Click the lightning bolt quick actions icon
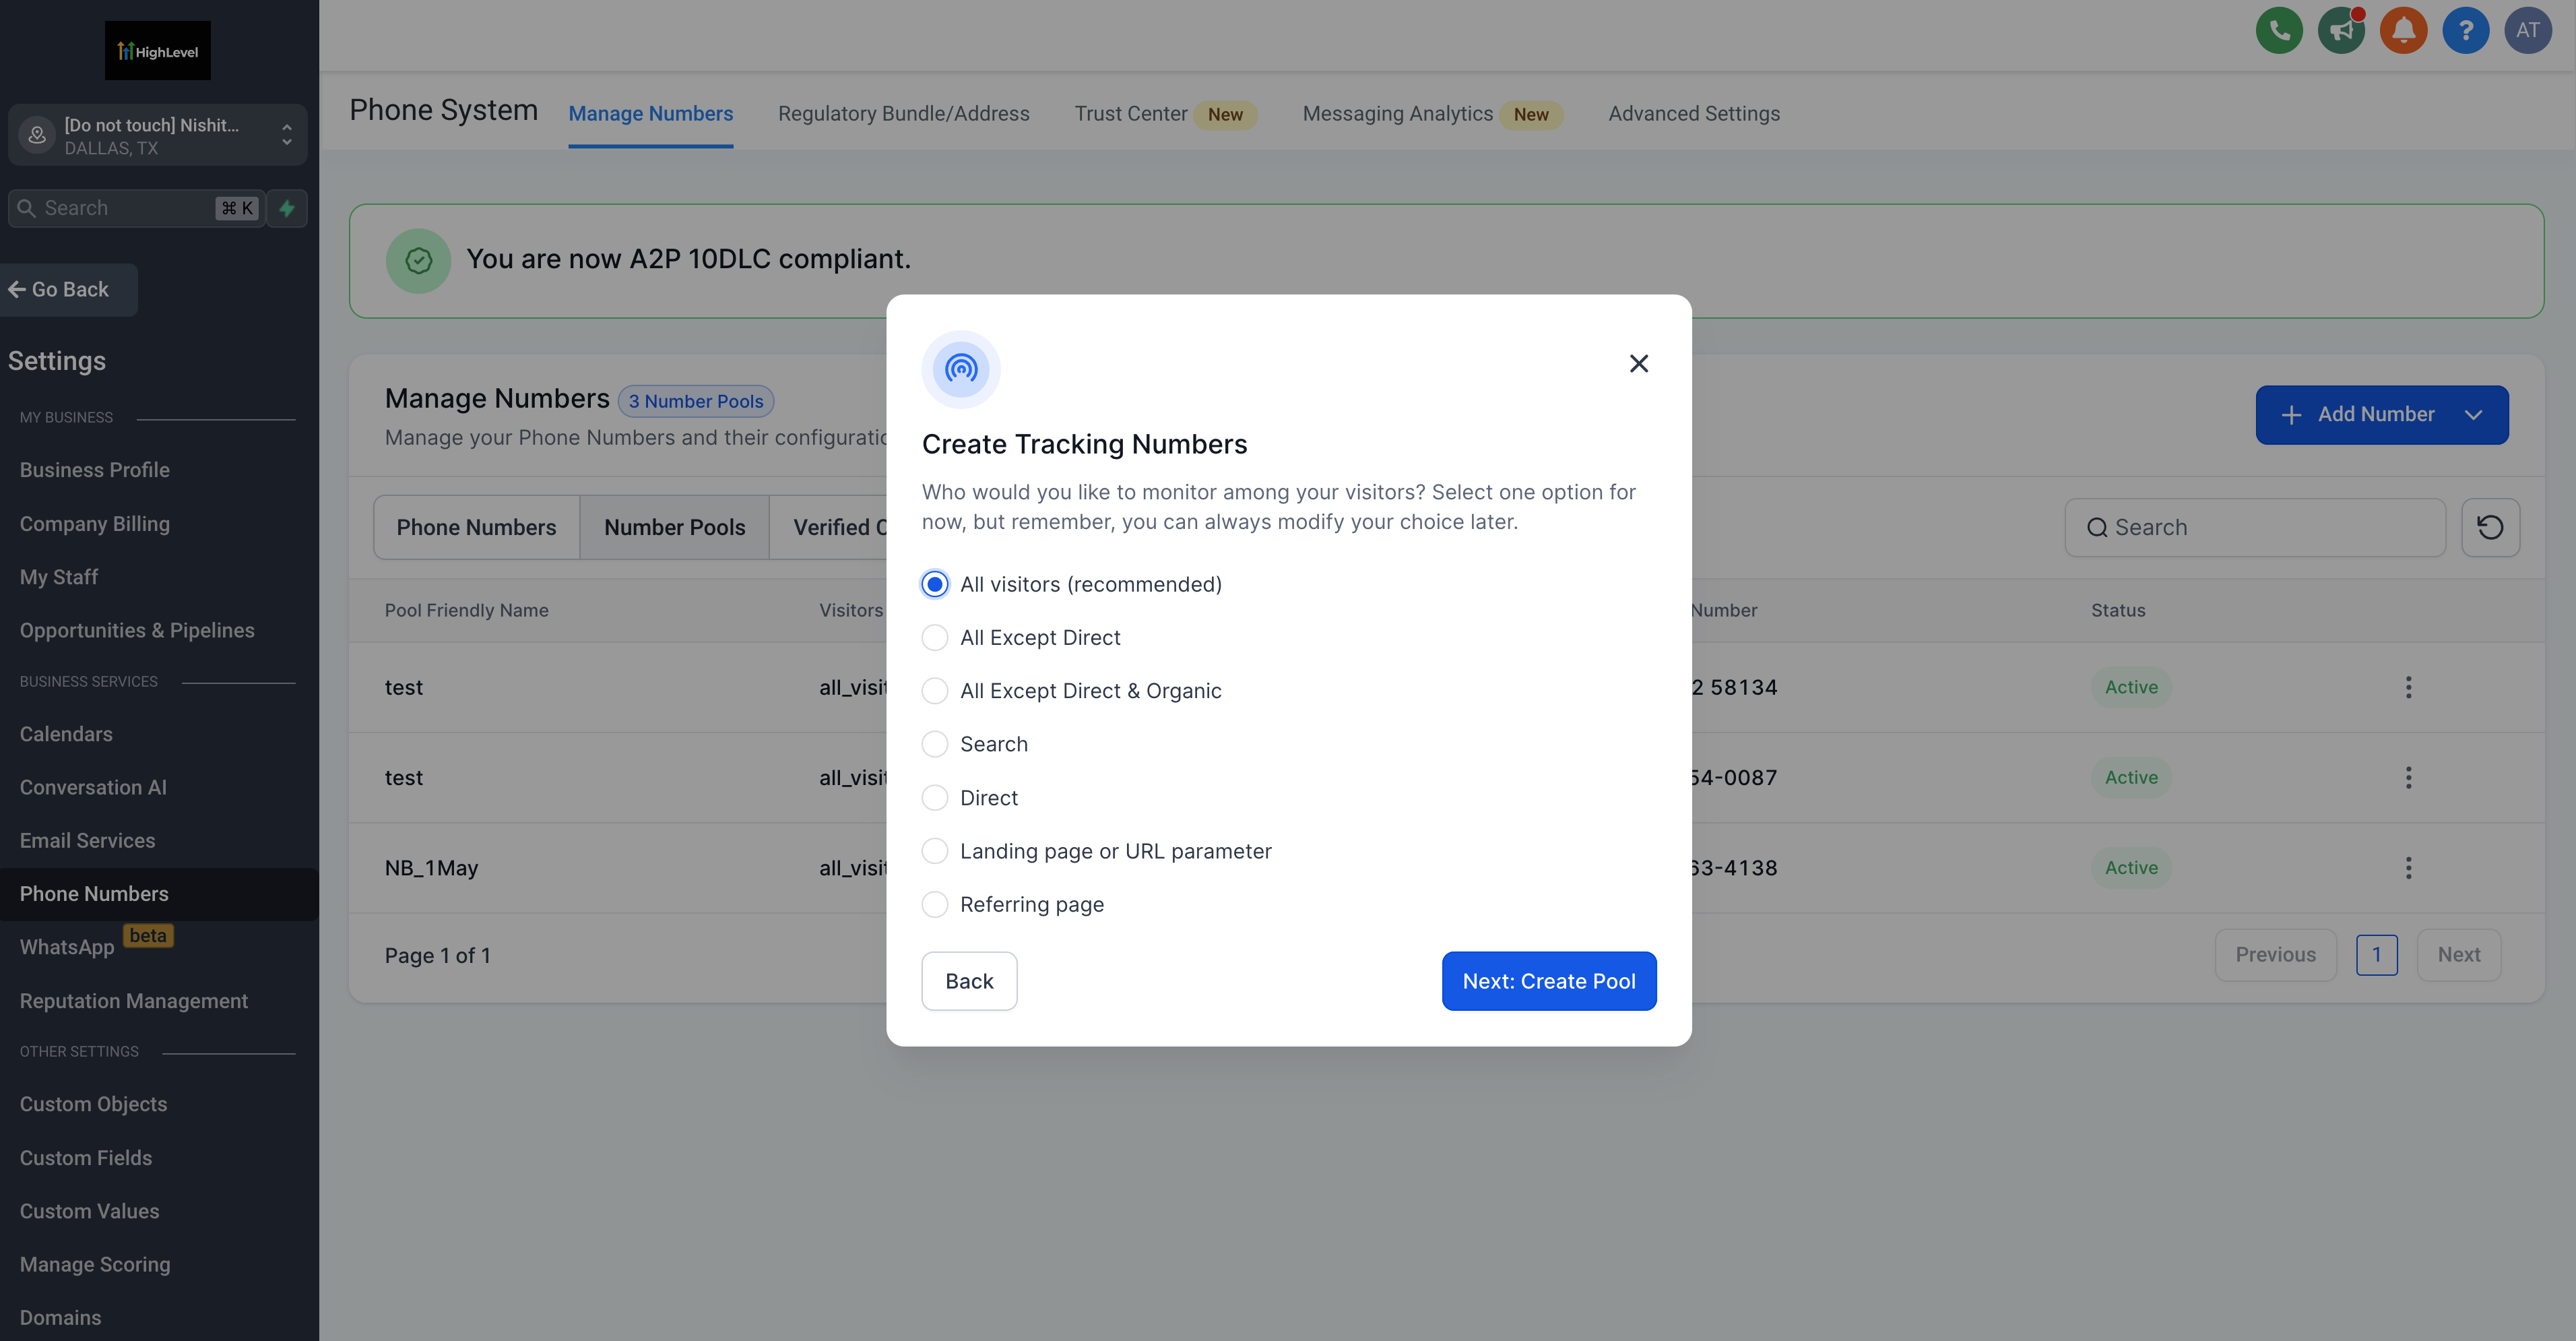 pos(287,208)
